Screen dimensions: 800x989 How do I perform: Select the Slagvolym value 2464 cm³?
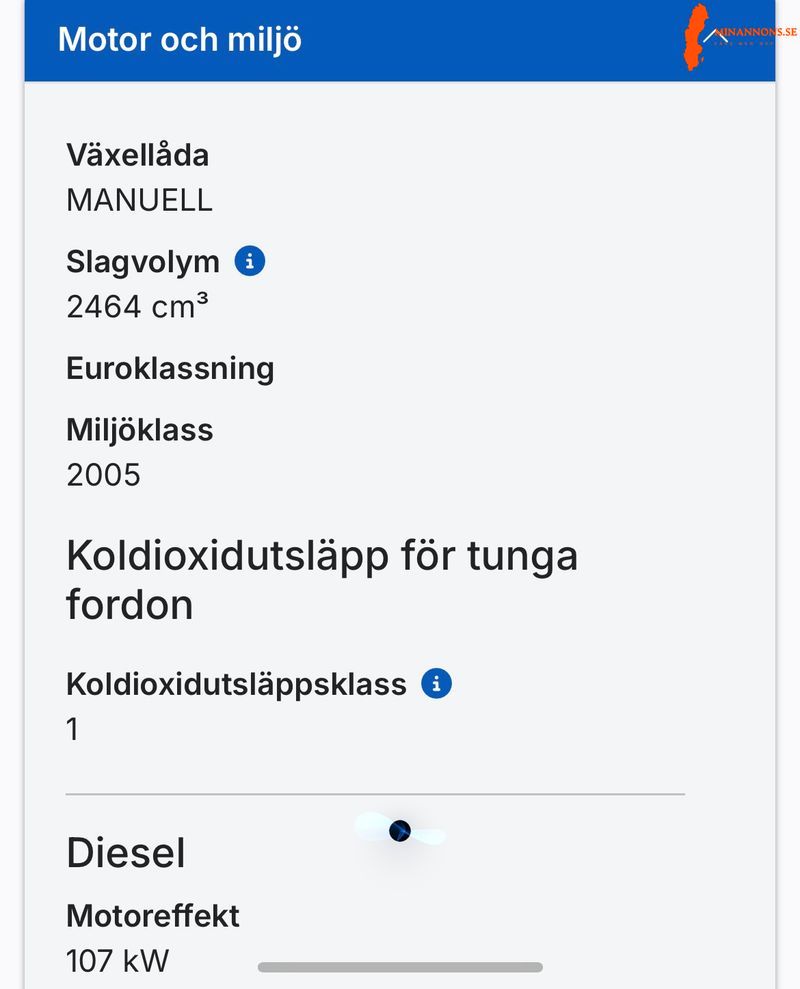pyautogui.click(x=135, y=305)
